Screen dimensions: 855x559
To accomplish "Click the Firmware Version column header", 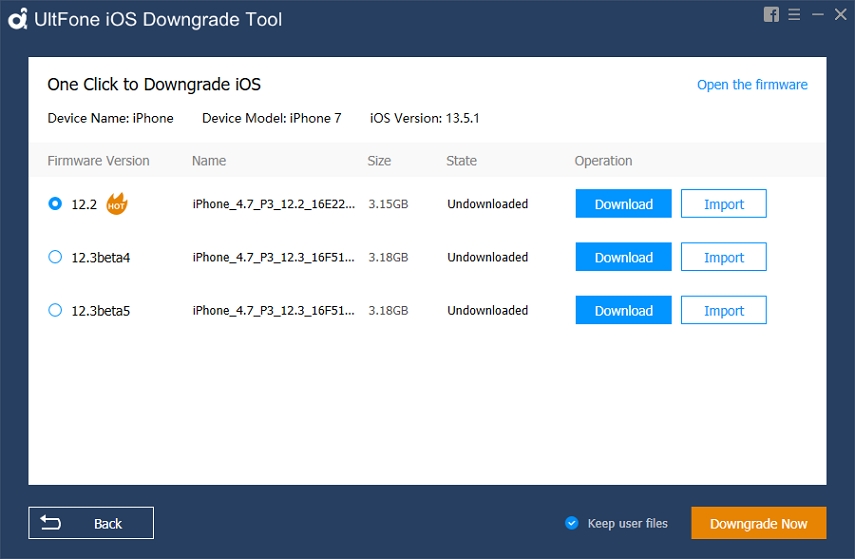I will click(98, 161).
